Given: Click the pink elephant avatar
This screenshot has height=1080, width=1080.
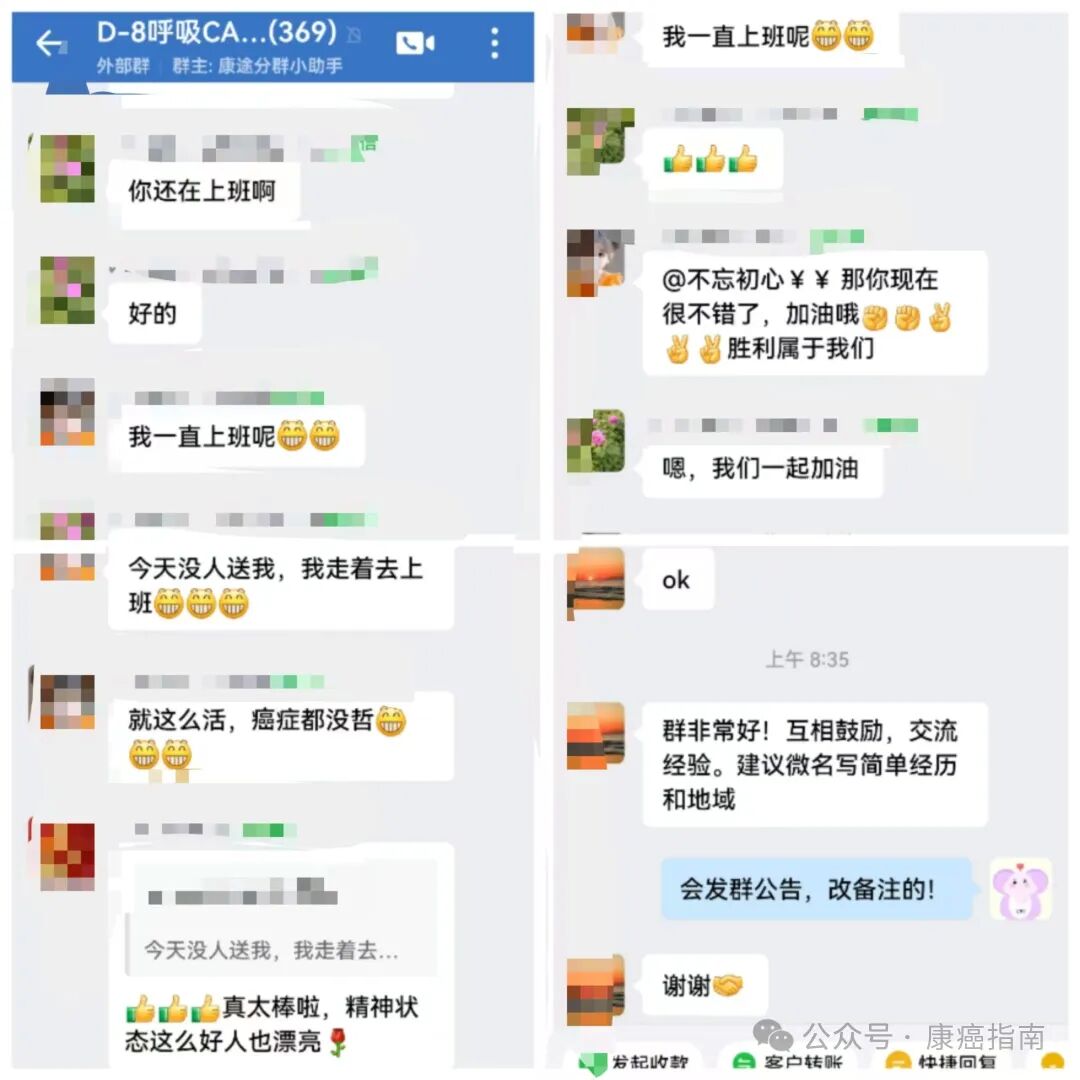Looking at the screenshot, I should [x=1020, y=889].
